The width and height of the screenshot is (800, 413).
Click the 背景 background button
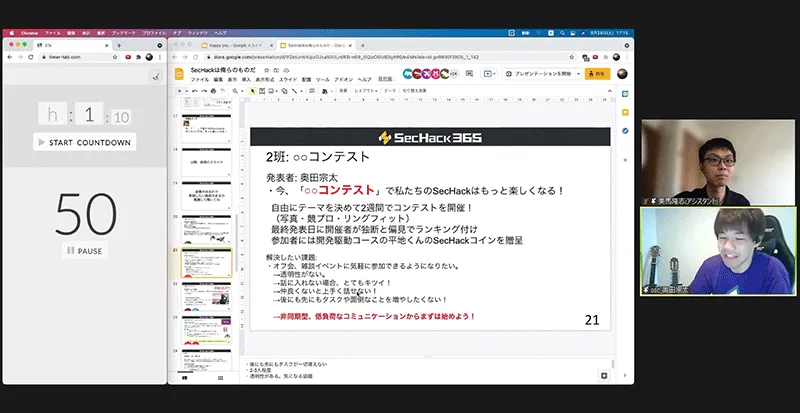343,91
